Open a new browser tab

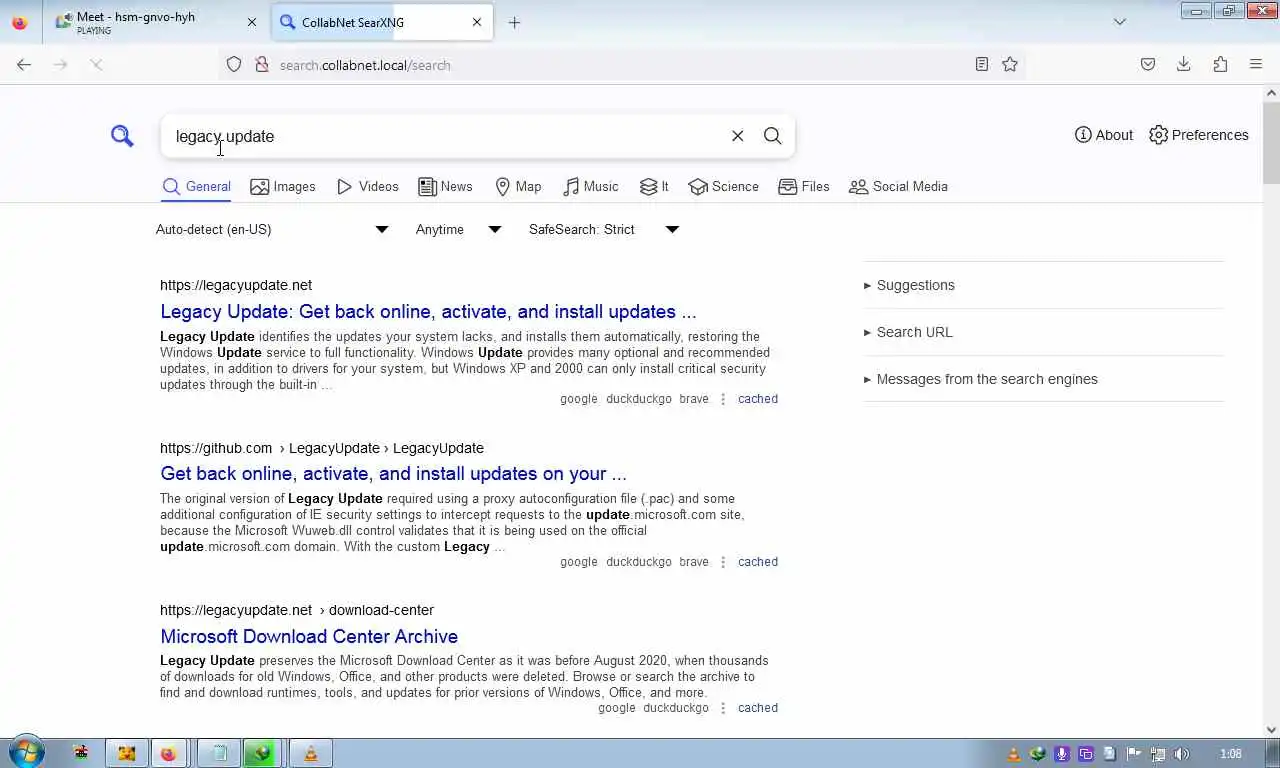(x=514, y=22)
